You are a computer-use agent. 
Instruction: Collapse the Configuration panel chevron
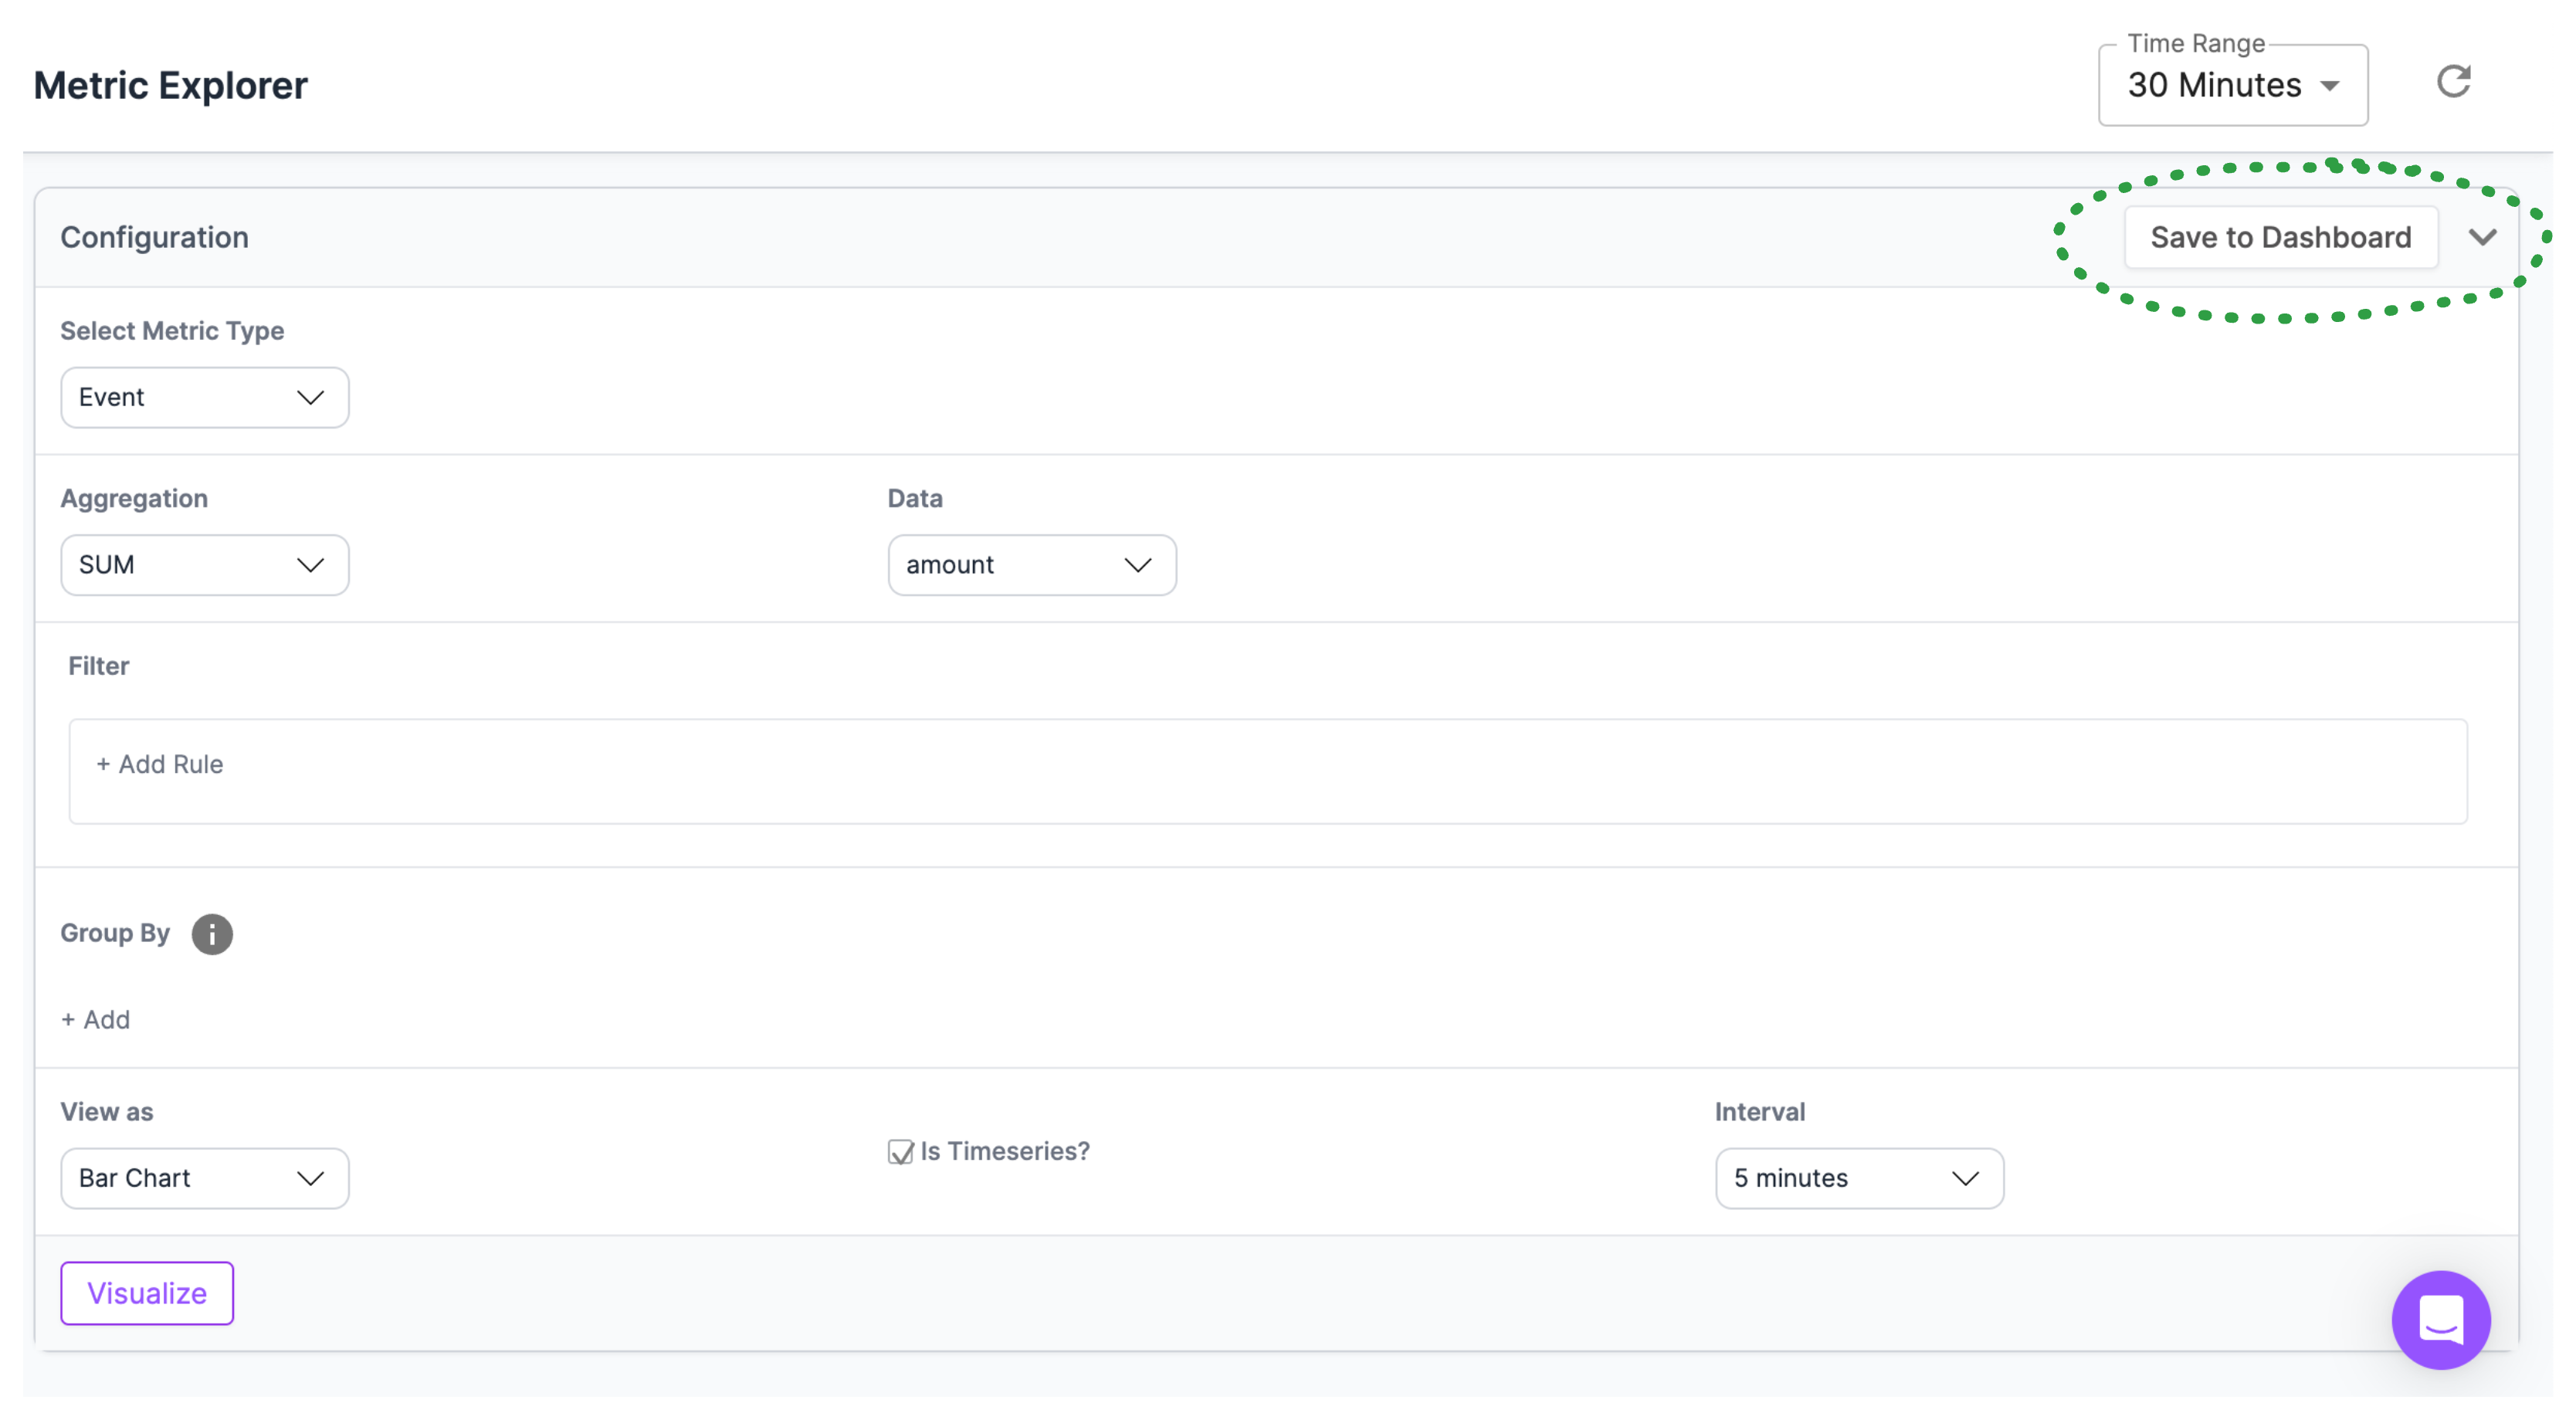(2482, 238)
